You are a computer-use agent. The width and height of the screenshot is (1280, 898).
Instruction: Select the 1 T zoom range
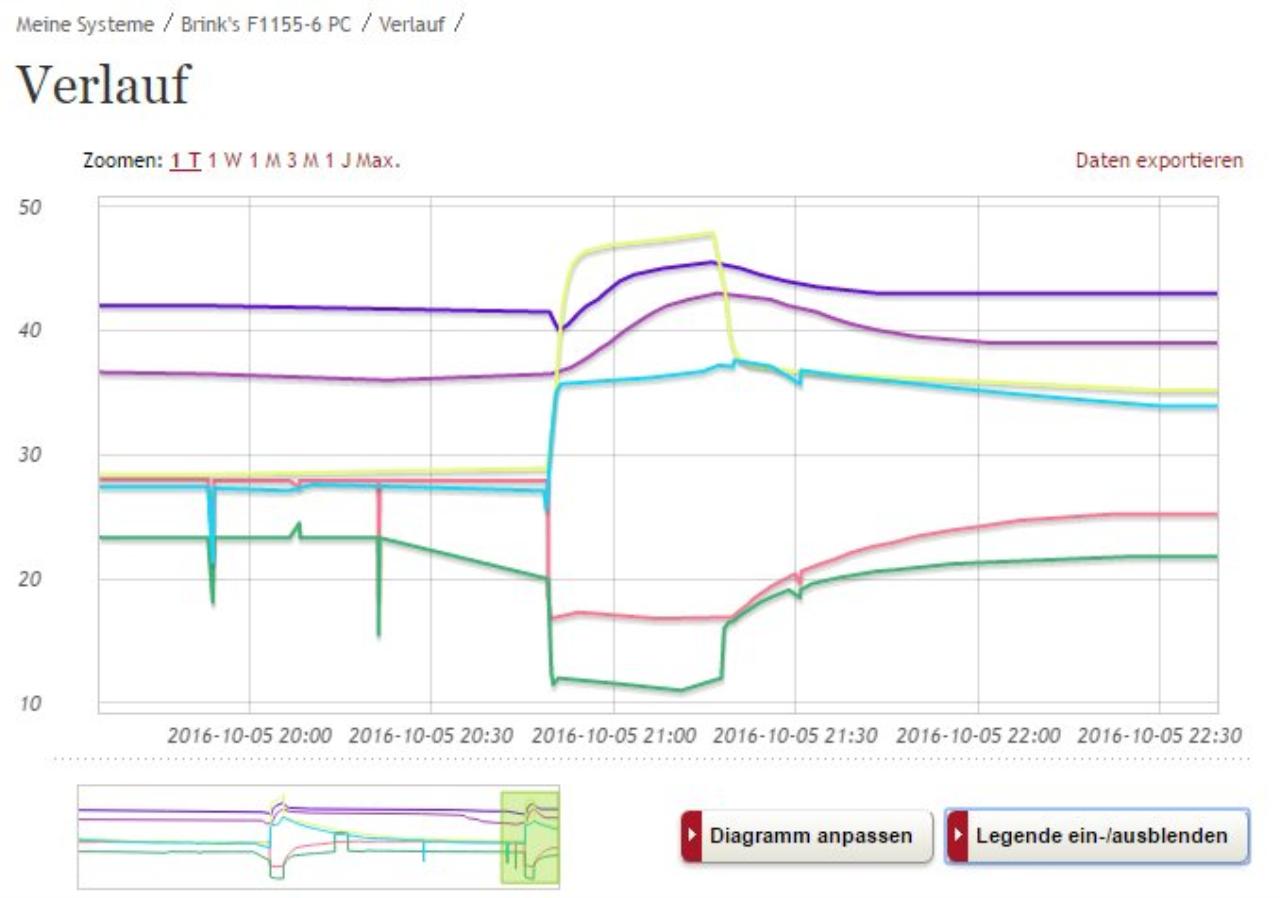[186, 160]
